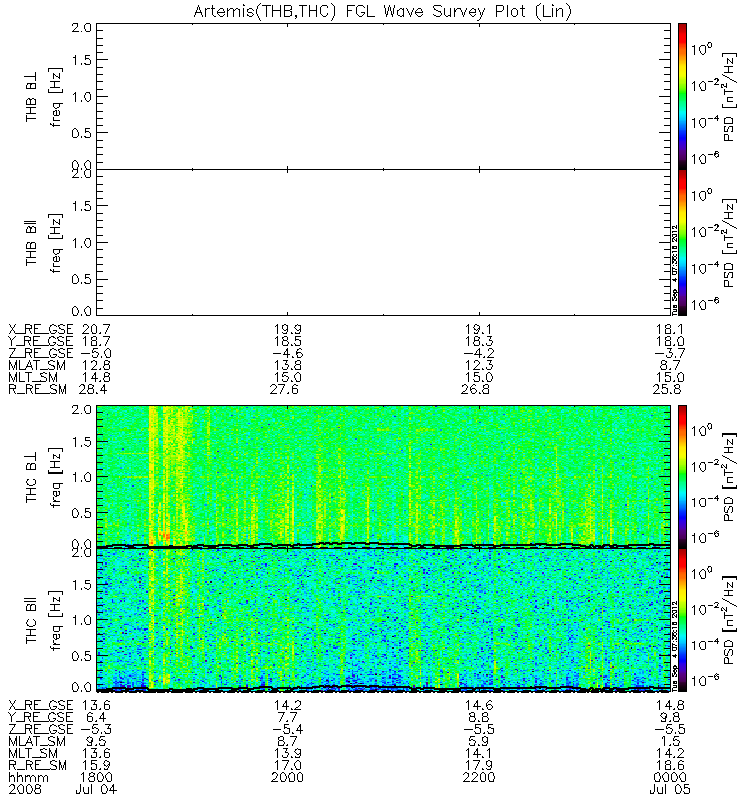Click inside the THC B⊥ spectrogram
750x800 pixels.
[x=383, y=476]
